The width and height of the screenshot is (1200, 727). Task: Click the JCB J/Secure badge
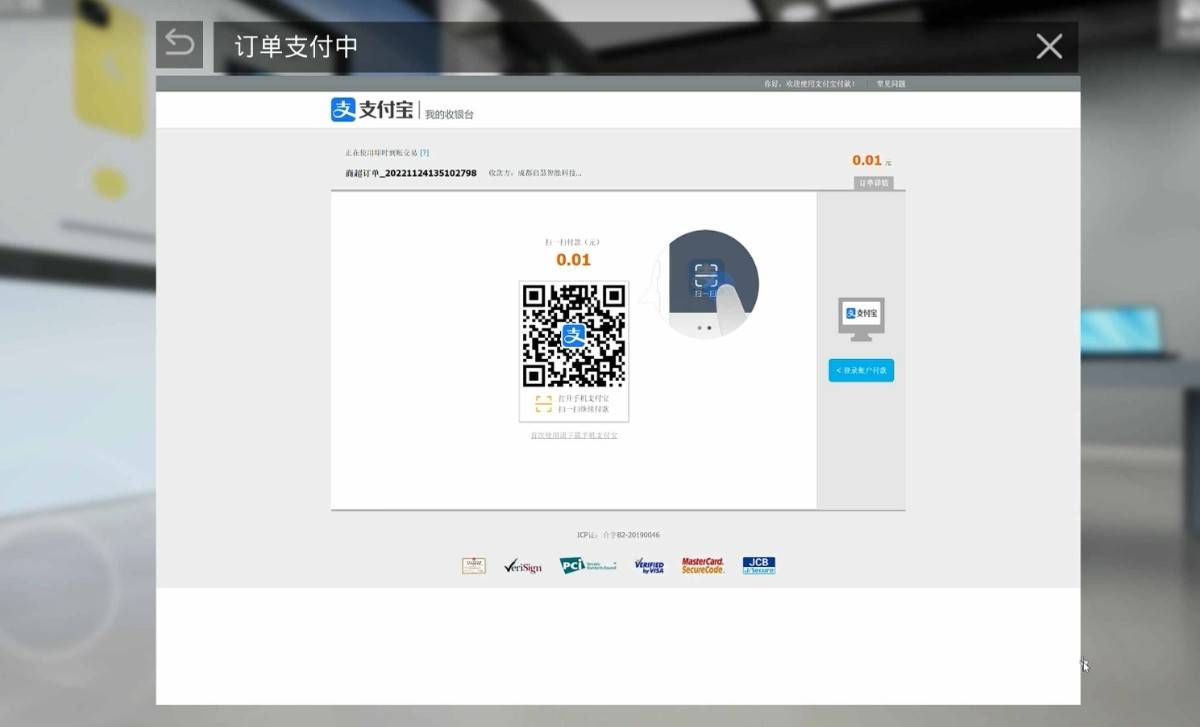click(x=759, y=566)
